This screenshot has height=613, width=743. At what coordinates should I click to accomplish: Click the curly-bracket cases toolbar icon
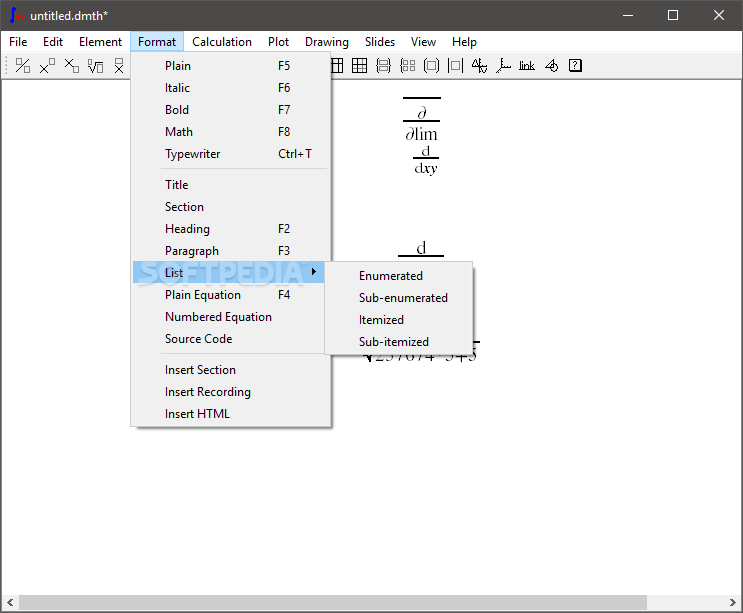(x=383, y=65)
